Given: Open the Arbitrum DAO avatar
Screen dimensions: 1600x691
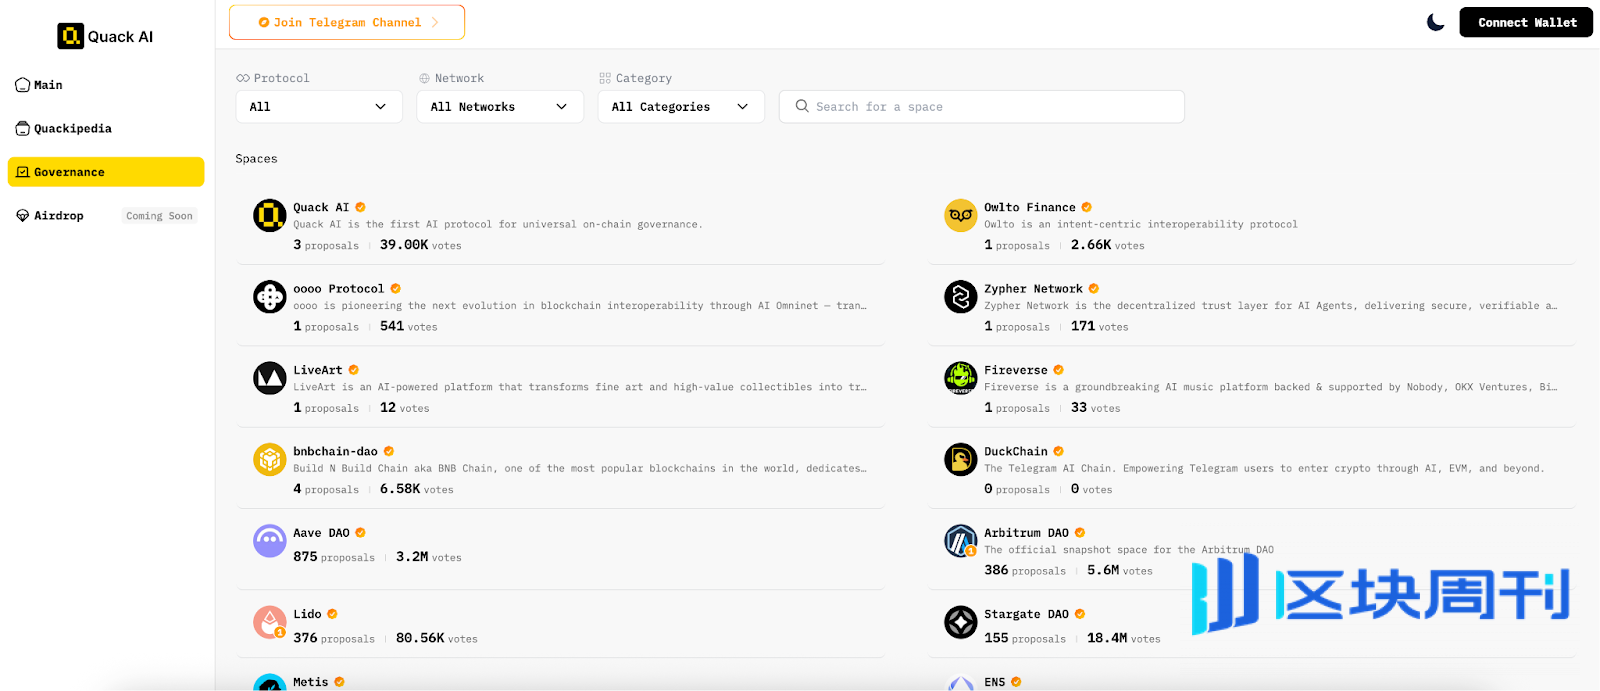Looking at the screenshot, I should pyautogui.click(x=961, y=541).
